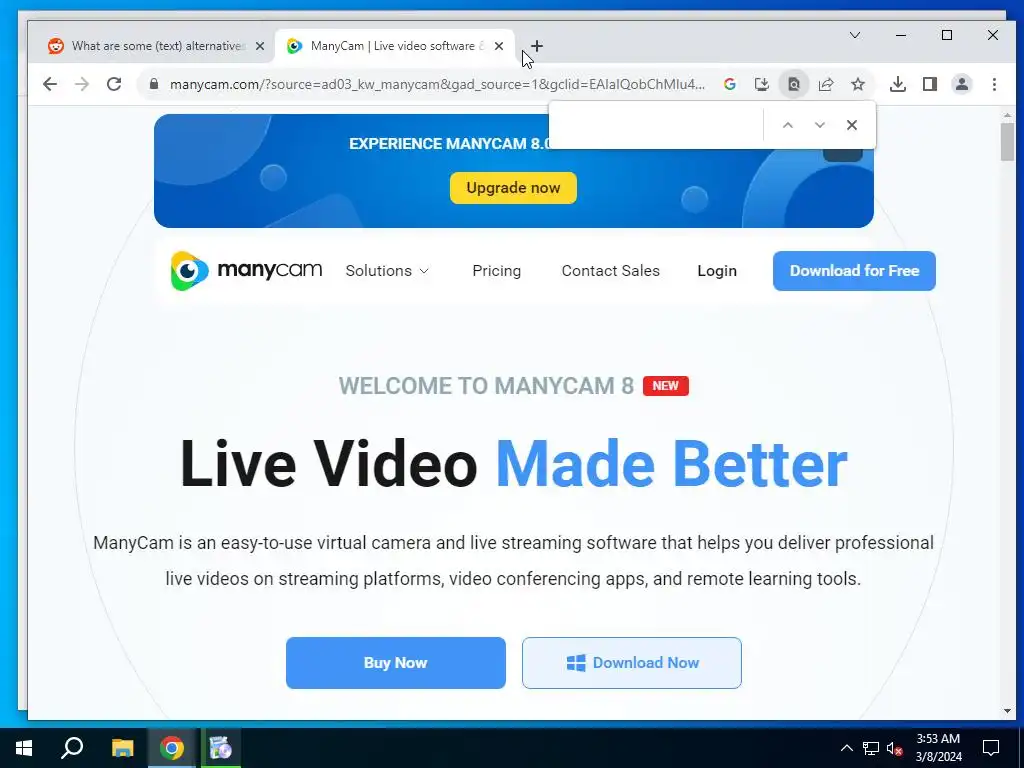Go to previous find result
Screen dimensions: 1024x768
click(788, 125)
